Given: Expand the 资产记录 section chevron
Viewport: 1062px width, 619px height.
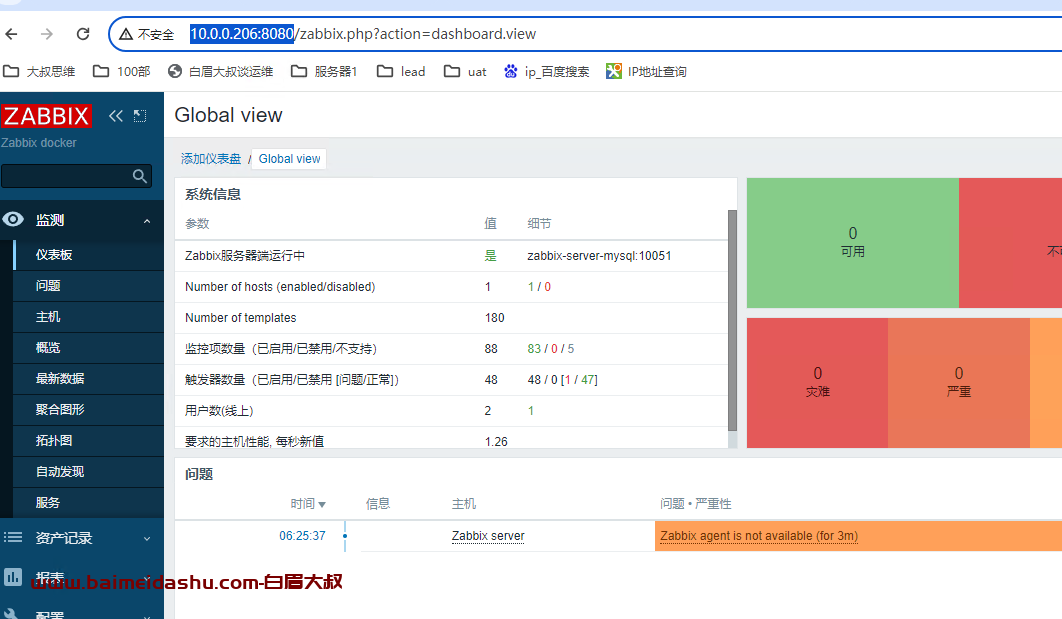Looking at the screenshot, I should point(147,539).
